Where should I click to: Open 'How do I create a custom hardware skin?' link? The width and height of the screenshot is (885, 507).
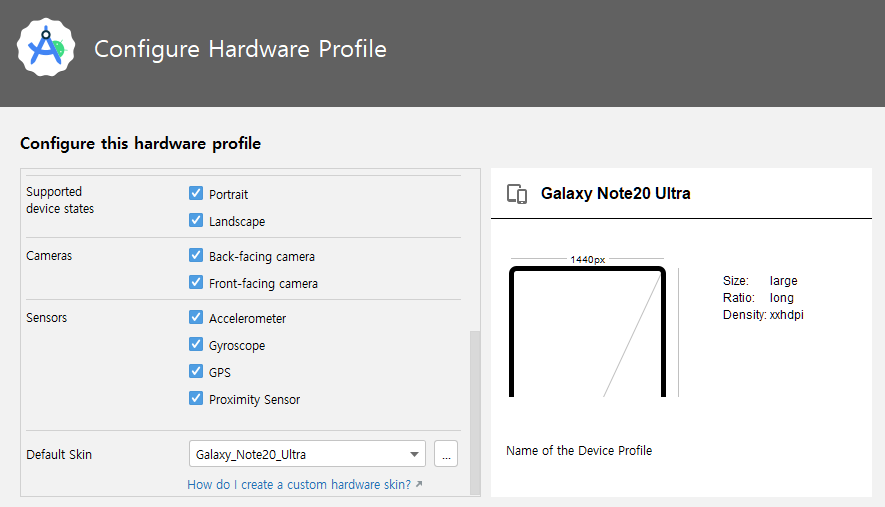point(305,484)
